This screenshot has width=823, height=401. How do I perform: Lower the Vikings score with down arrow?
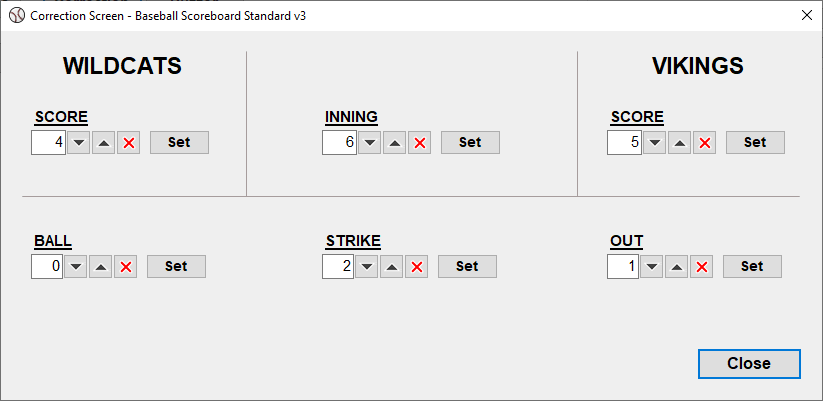[655, 143]
